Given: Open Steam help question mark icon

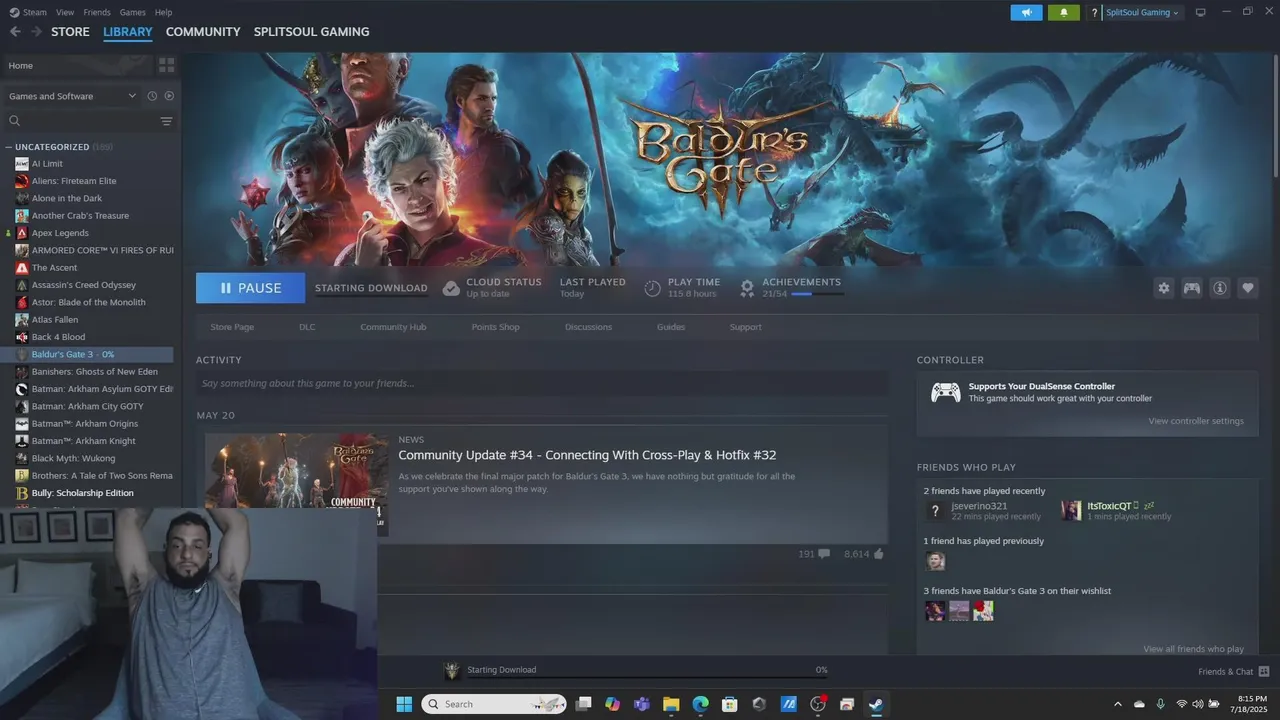Looking at the screenshot, I should click(x=1095, y=13).
